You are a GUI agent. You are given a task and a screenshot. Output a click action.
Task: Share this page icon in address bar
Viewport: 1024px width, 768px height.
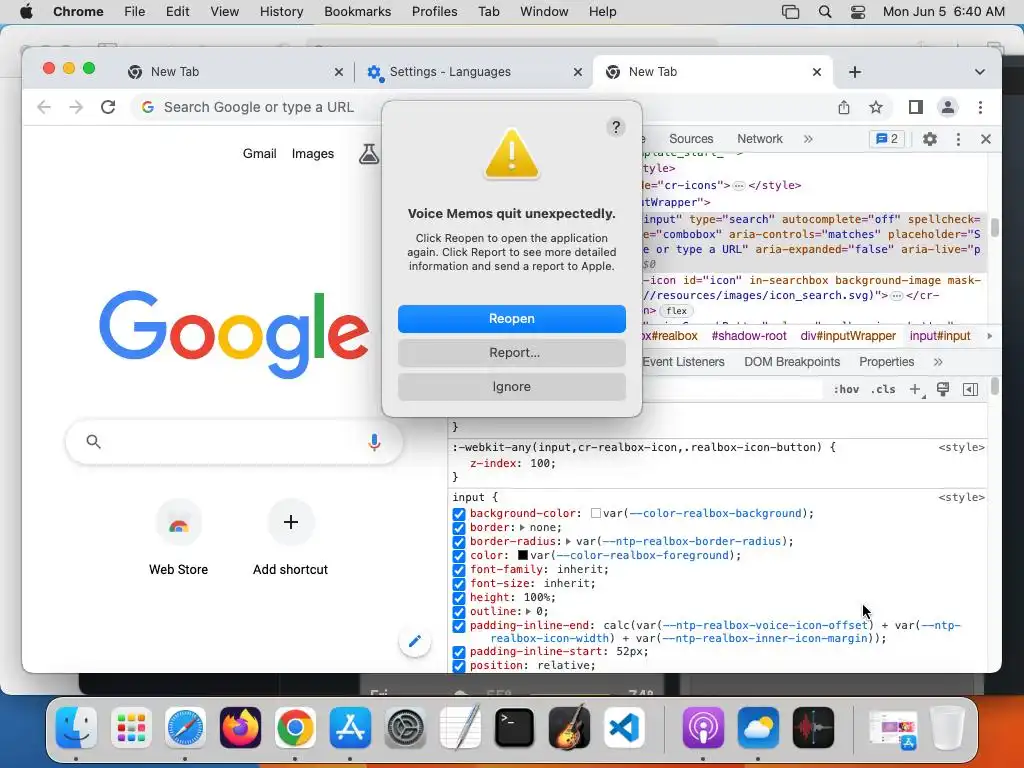point(844,107)
